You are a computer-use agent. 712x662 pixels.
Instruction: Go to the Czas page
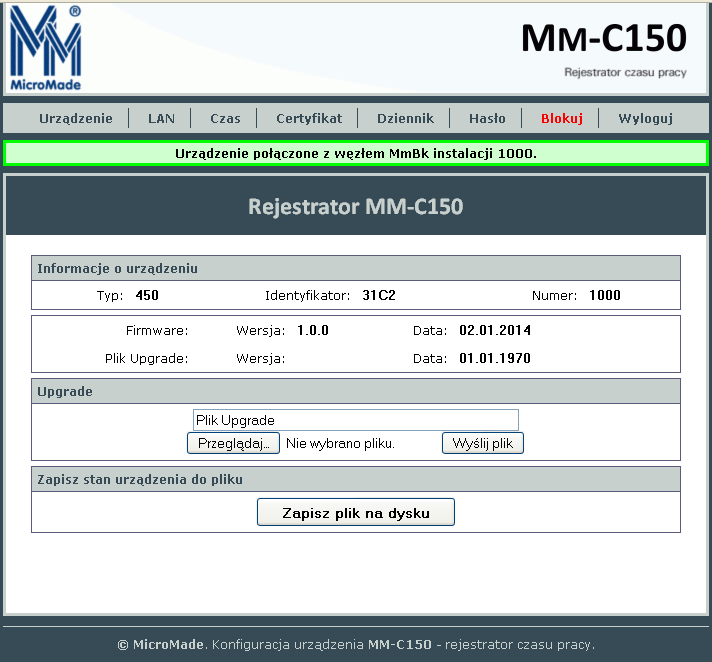[x=225, y=119]
